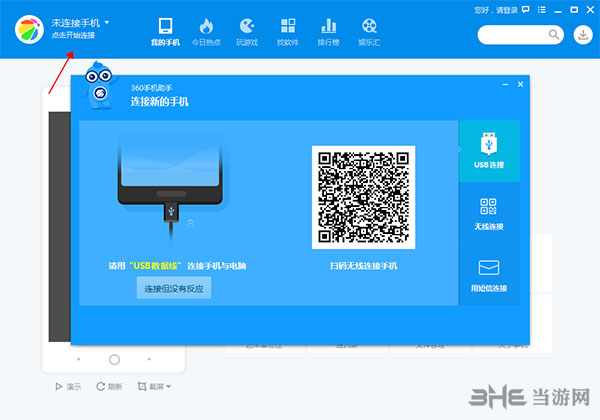
Task: Open the 我的手机 tab
Action: (x=165, y=32)
